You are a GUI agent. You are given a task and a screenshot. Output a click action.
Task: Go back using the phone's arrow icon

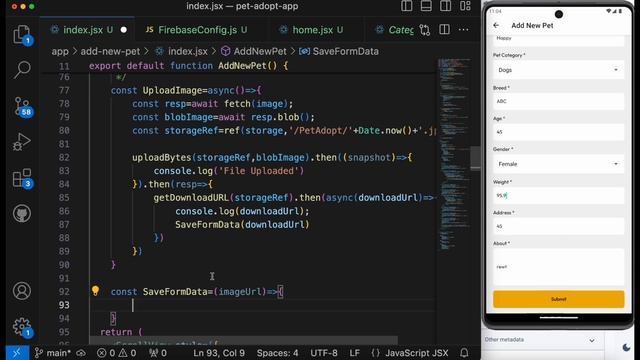tap(496, 25)
